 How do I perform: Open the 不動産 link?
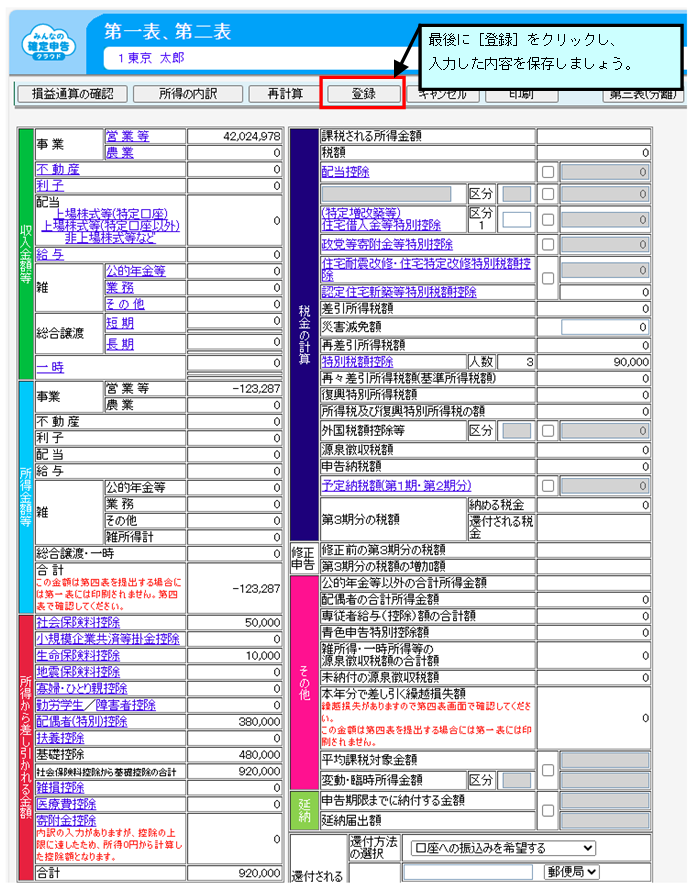(58, 169)
